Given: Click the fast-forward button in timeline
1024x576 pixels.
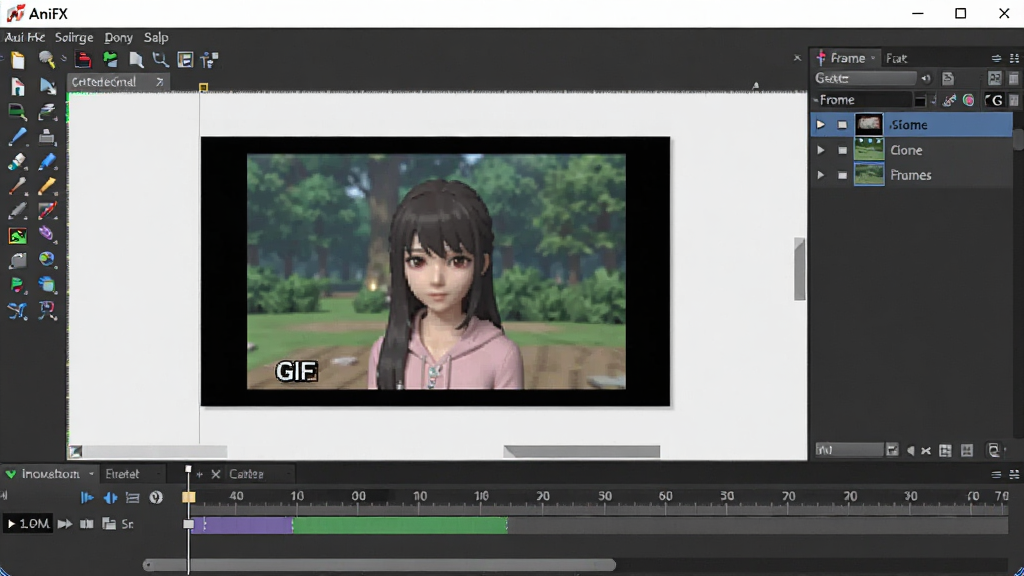Looking at the screenshot, I should coord(65,524).
